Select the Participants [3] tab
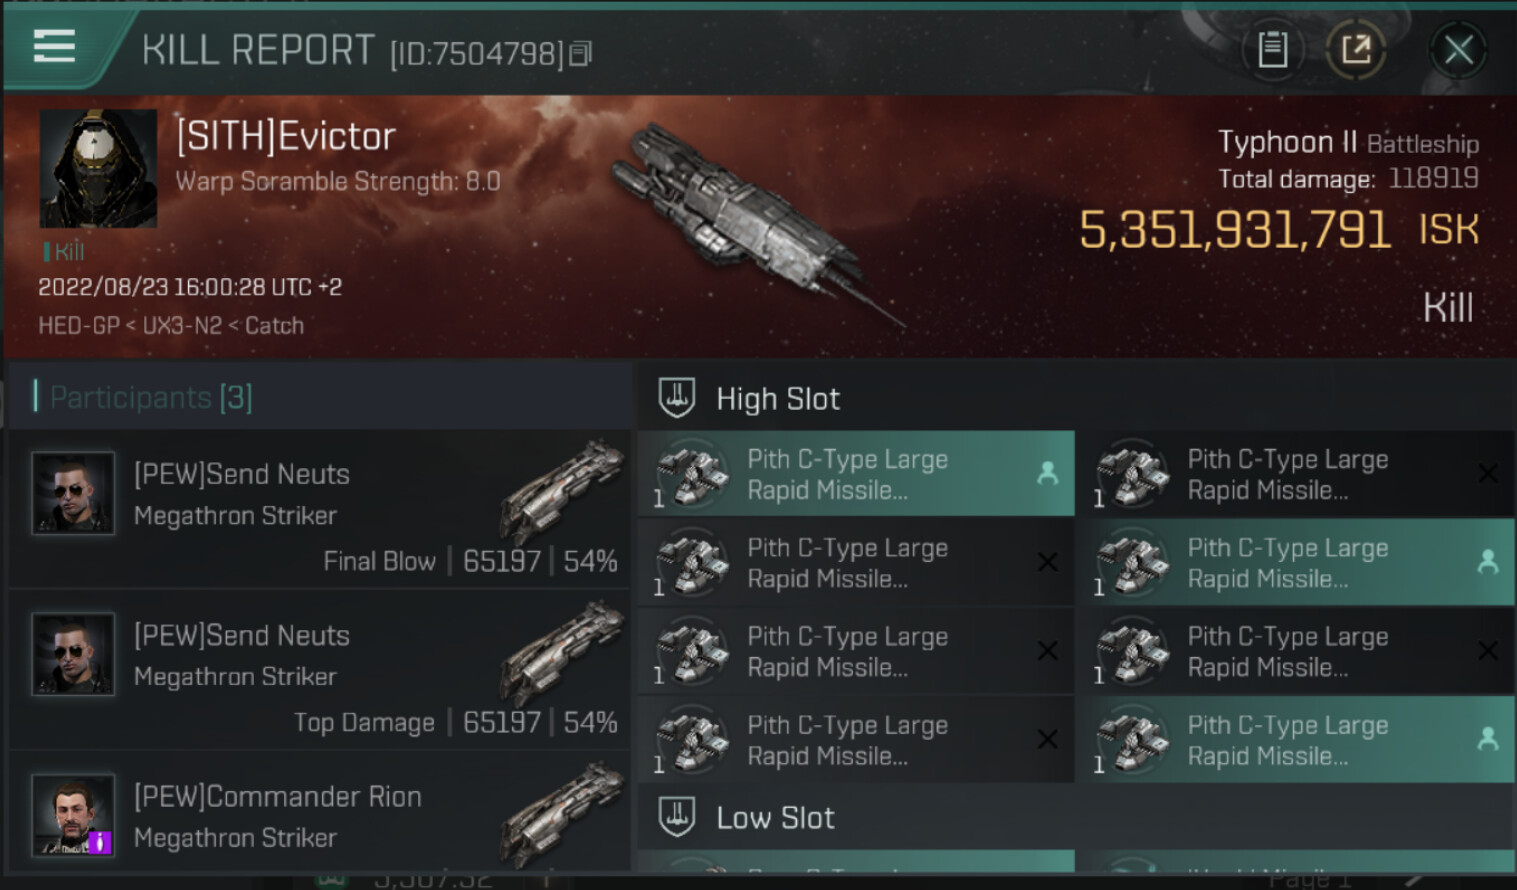 (150, 397)
